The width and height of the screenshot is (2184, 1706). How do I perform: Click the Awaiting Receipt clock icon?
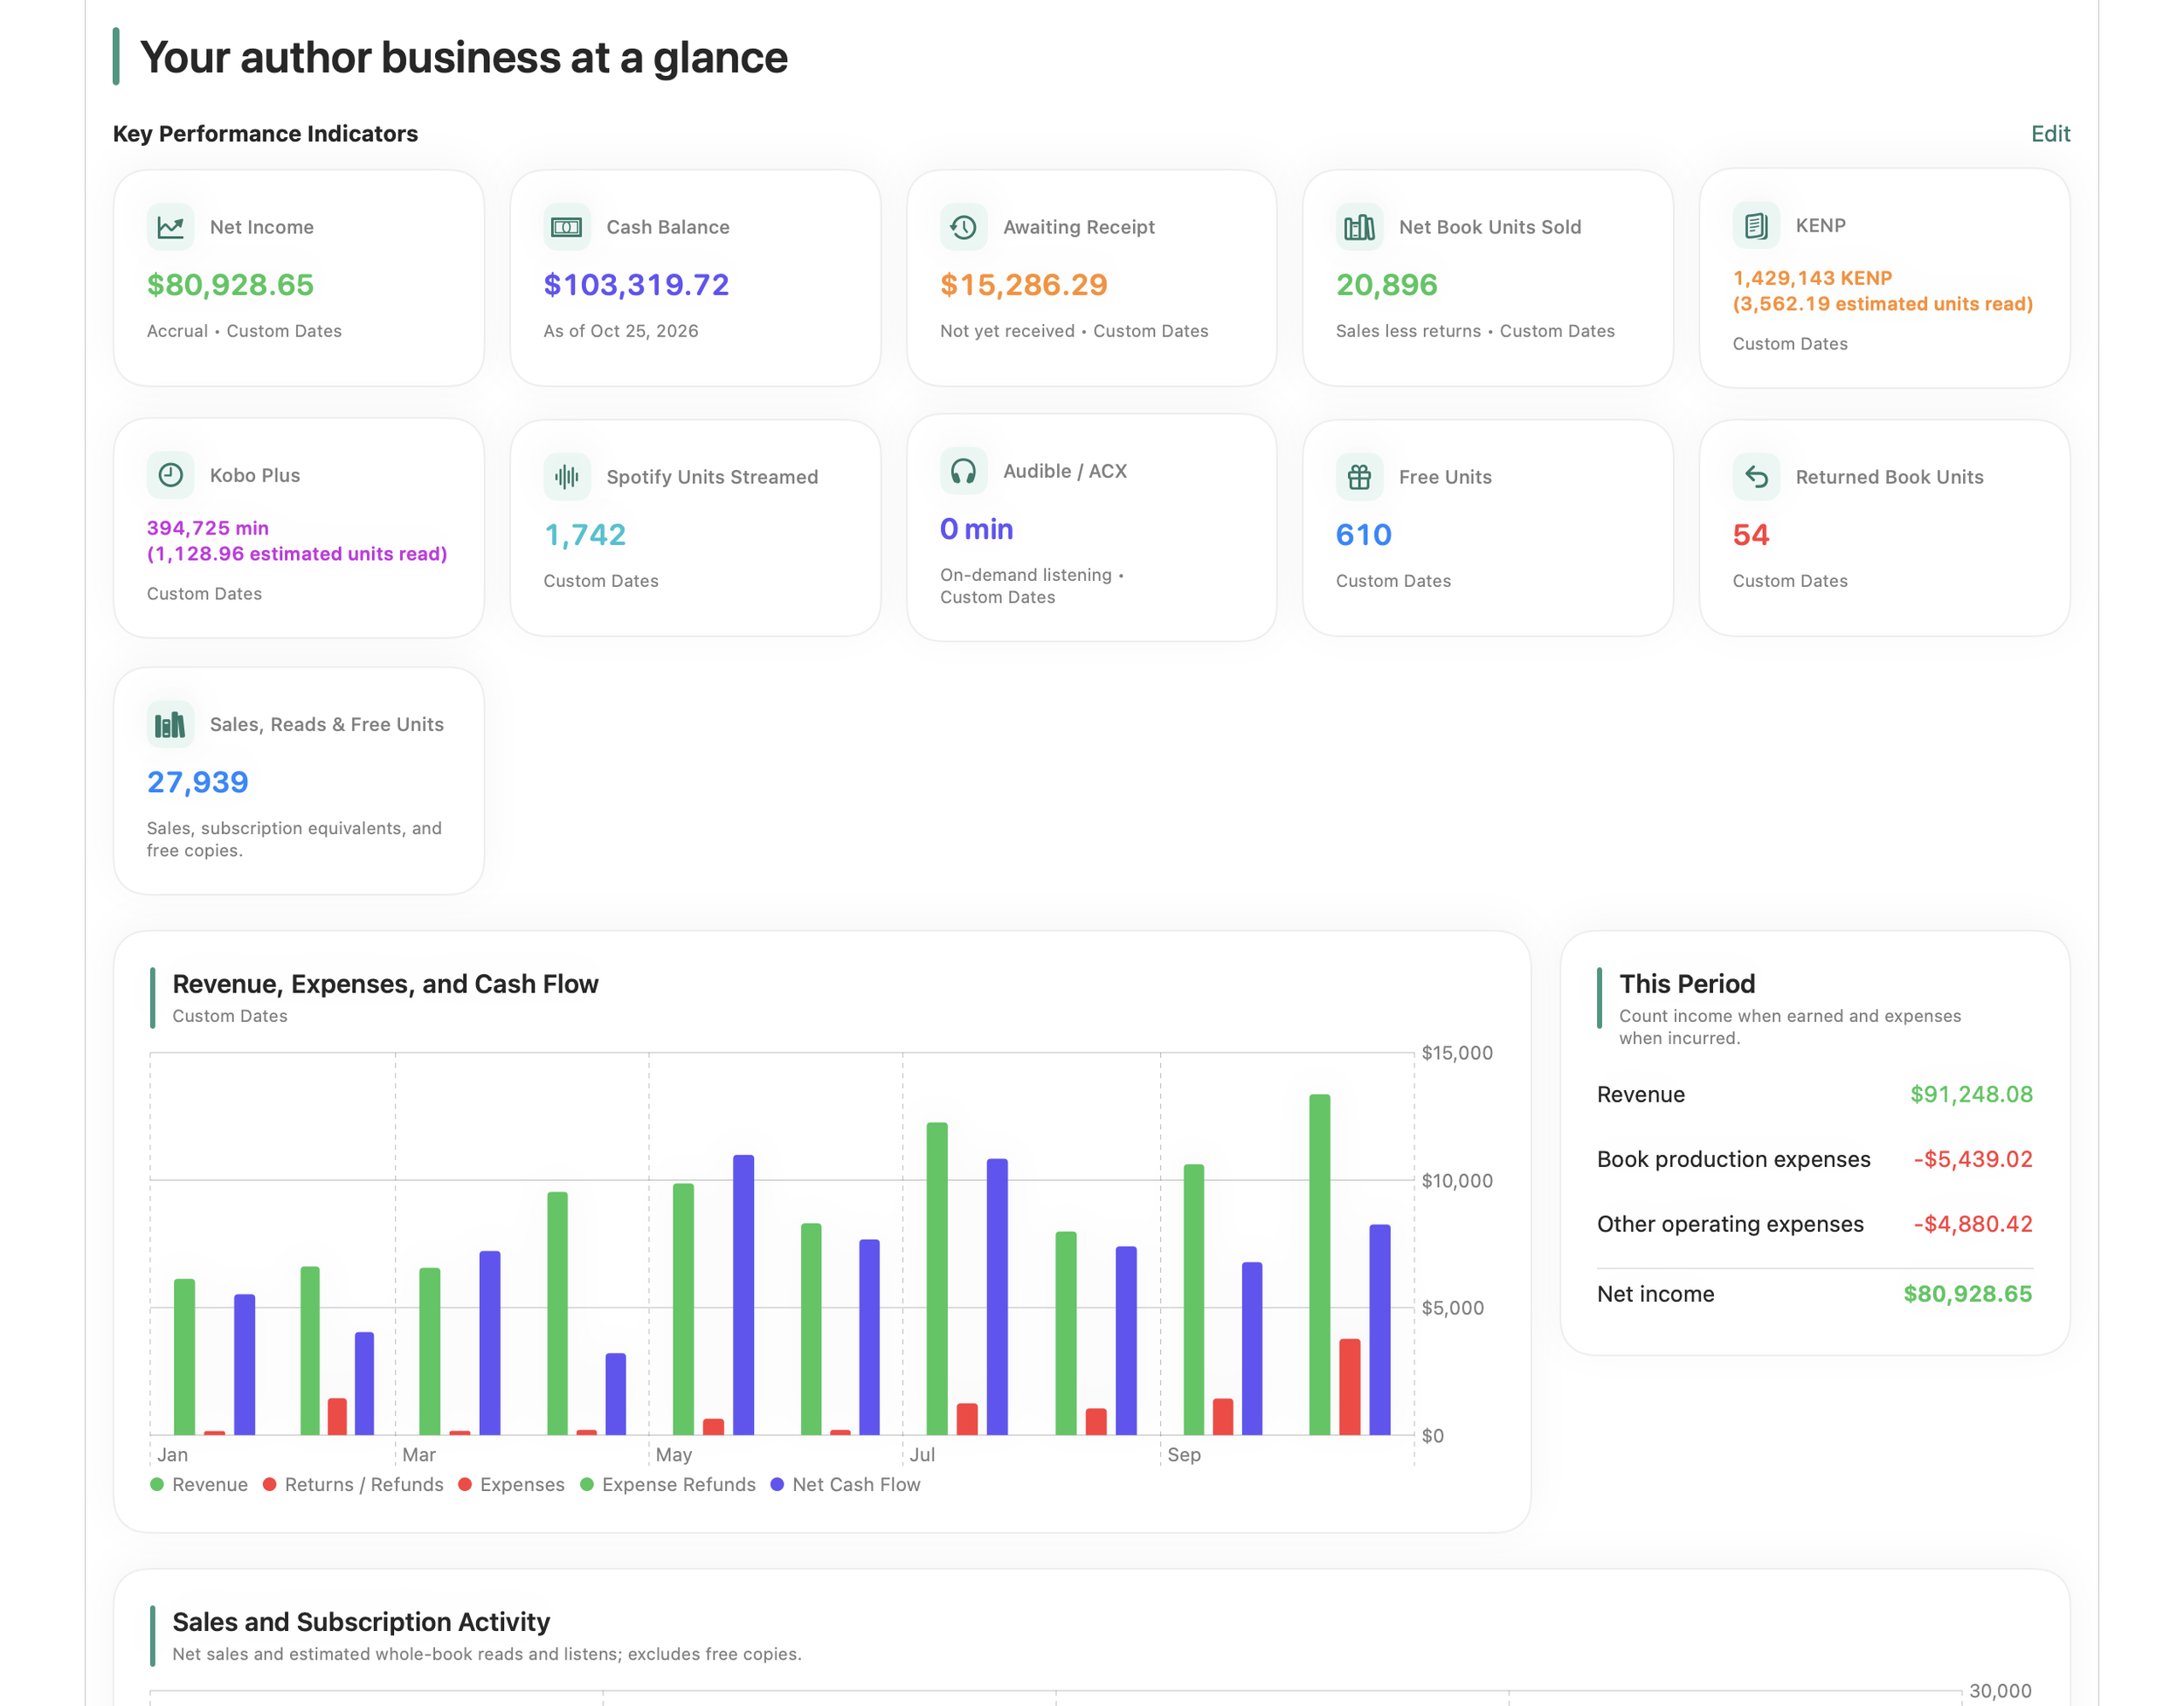(x=963, y=227)
